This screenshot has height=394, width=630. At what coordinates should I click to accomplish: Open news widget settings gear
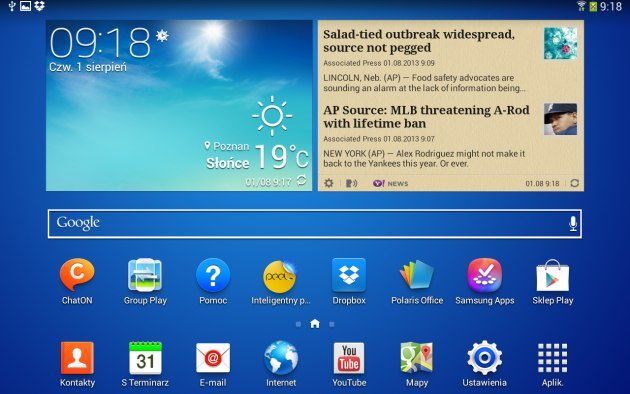click(329, 183)
